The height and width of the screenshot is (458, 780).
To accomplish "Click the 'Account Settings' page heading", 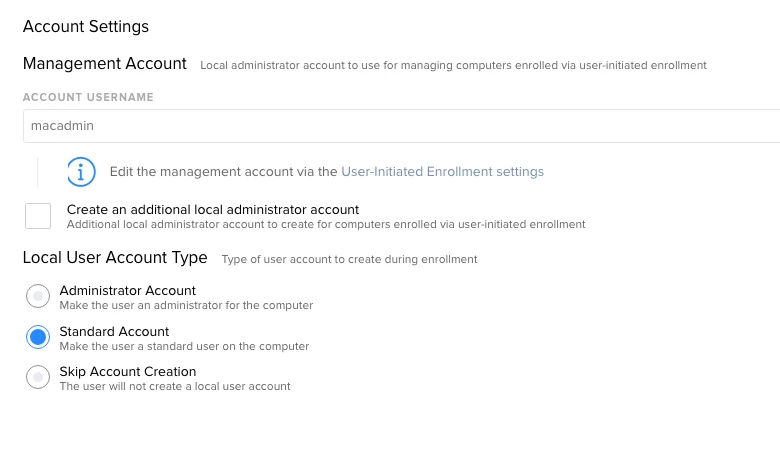I will click(86, 26).
